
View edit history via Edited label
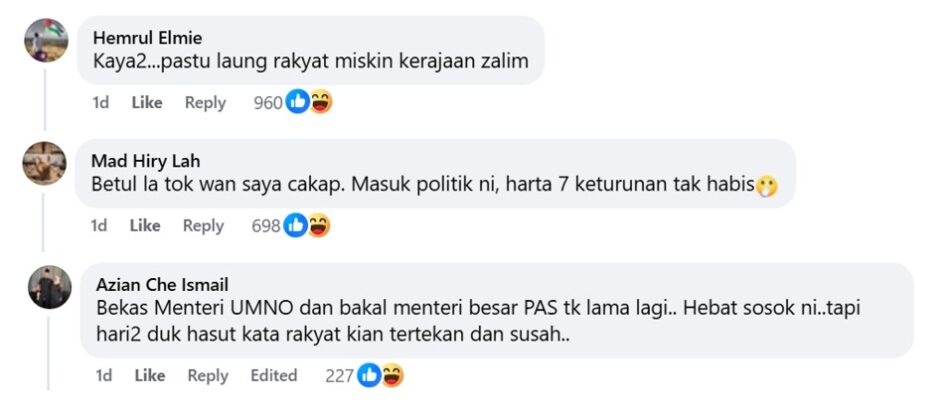pos(274,375)
